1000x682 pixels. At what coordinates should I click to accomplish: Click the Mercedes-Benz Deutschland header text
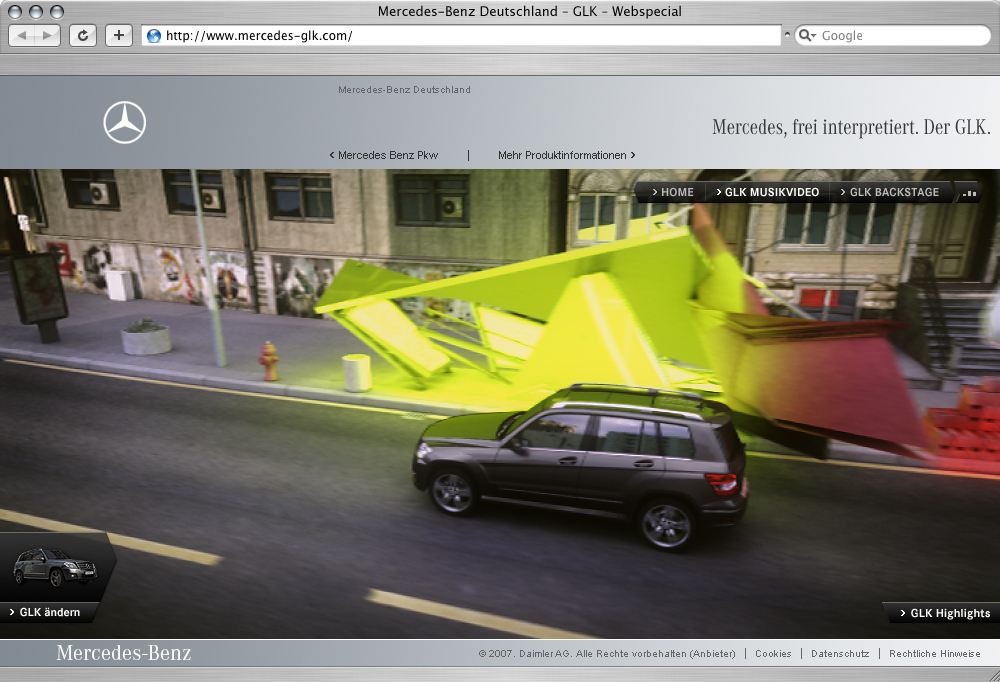pyautogui.click(x=404, y=90)
